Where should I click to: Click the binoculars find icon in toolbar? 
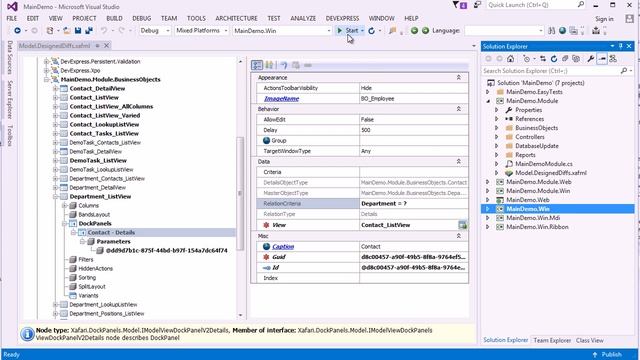coord(551,31)
